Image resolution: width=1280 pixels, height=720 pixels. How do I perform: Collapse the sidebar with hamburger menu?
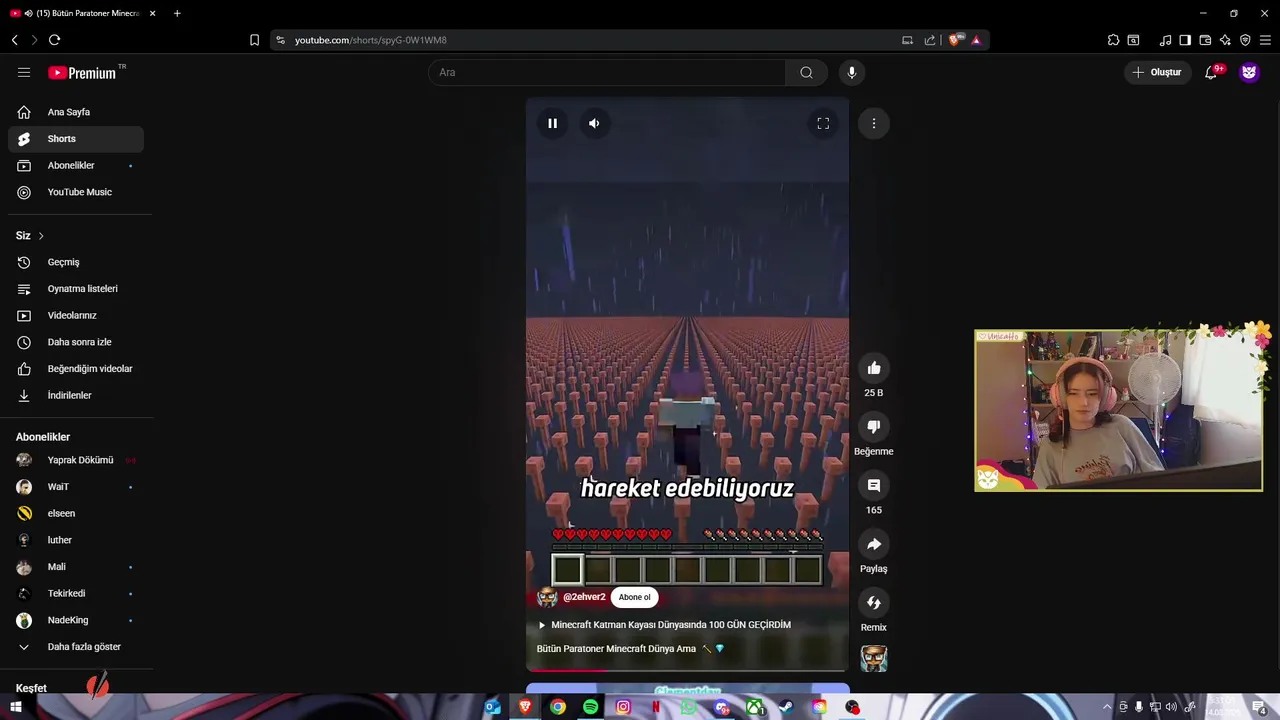pos(24,72)
